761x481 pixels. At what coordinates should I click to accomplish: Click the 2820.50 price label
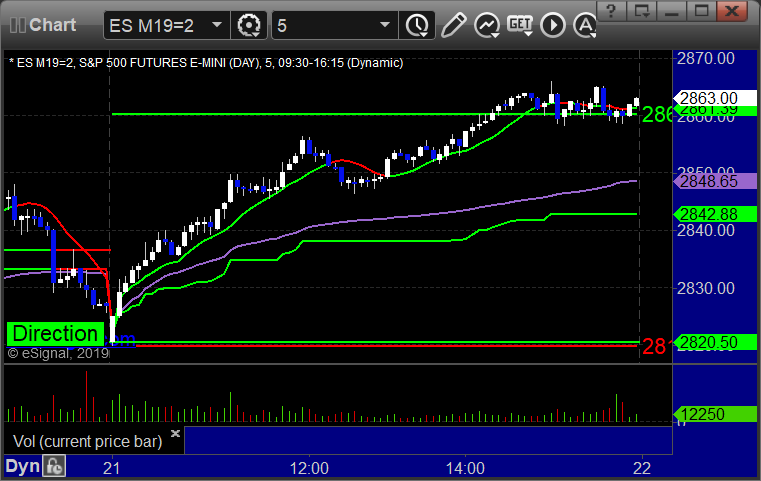click(x=715, y=342)
